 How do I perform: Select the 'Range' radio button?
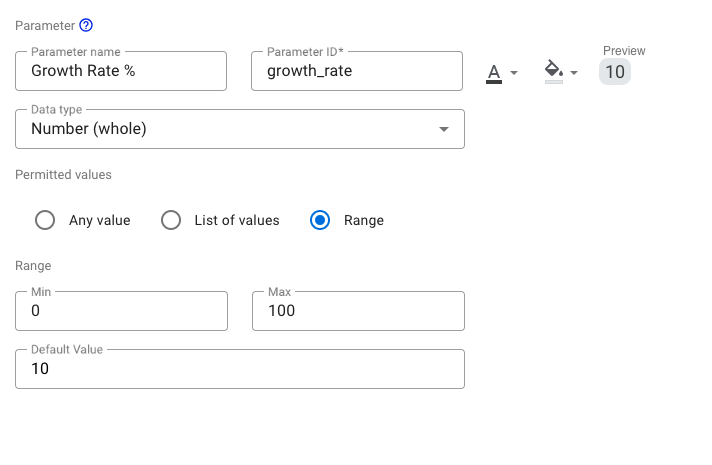[320, 220]
